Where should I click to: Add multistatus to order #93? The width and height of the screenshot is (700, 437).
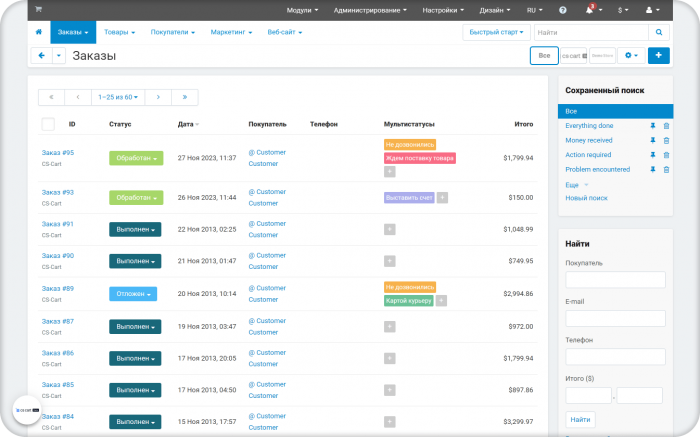442,197
